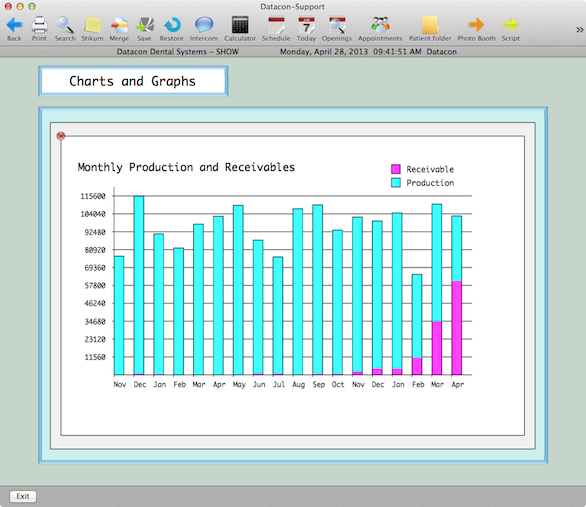Click the Back arrow icon
Viewport: 586px width, 507px height.
14,25
